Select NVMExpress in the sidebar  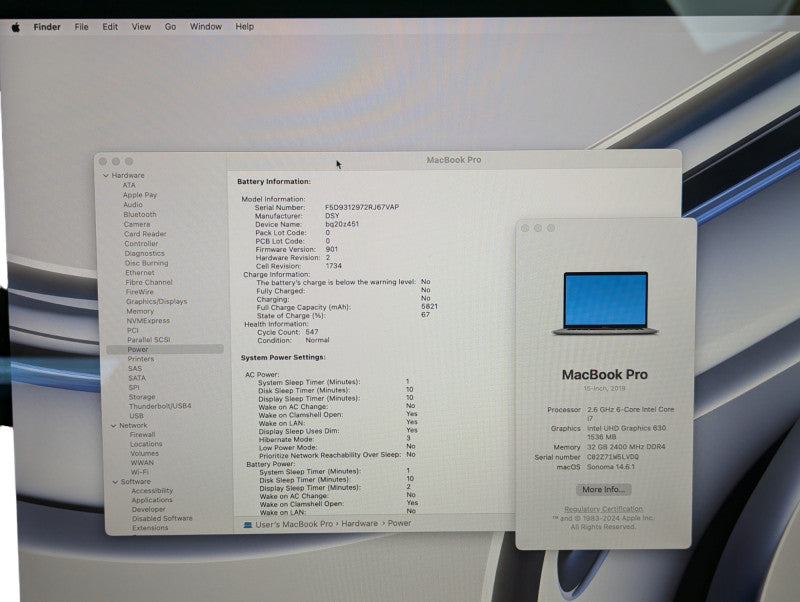148,321
